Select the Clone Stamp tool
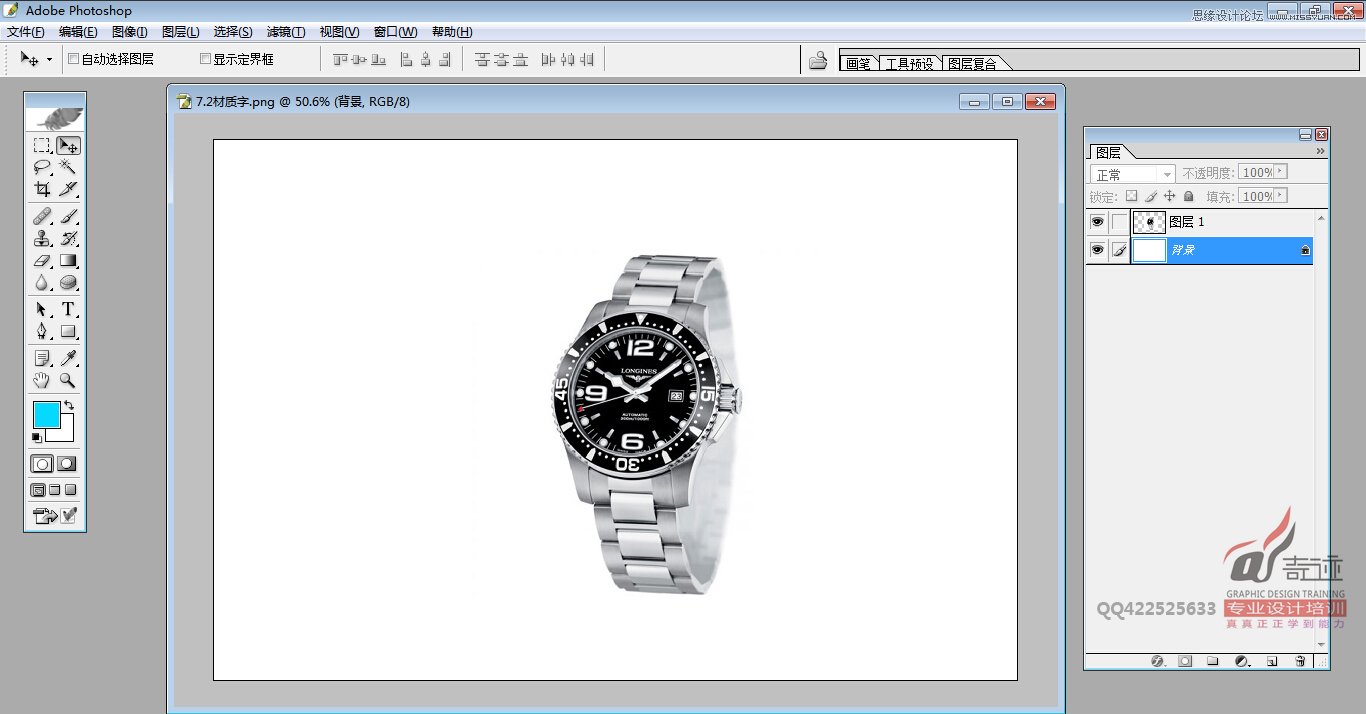This screenshot has width=1366, height=714. 42,238
